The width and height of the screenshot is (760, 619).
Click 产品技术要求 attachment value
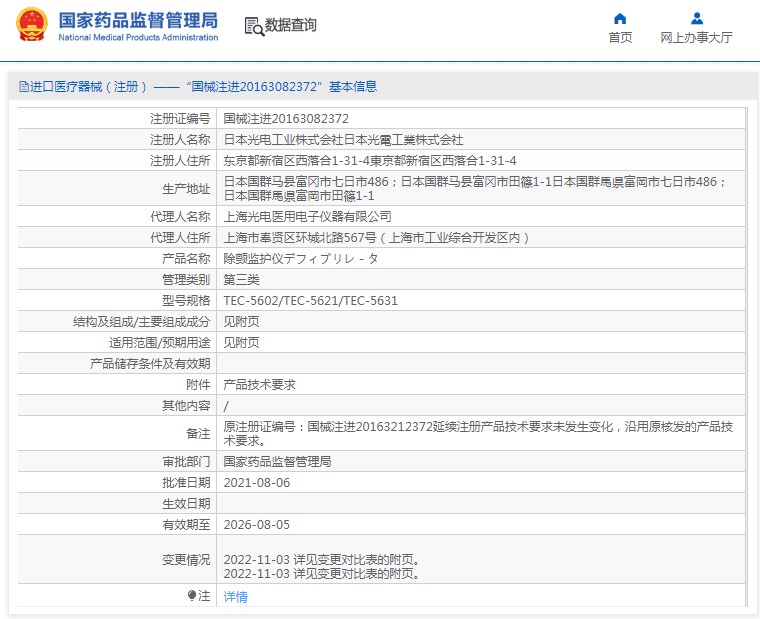(x=259, y=384)
